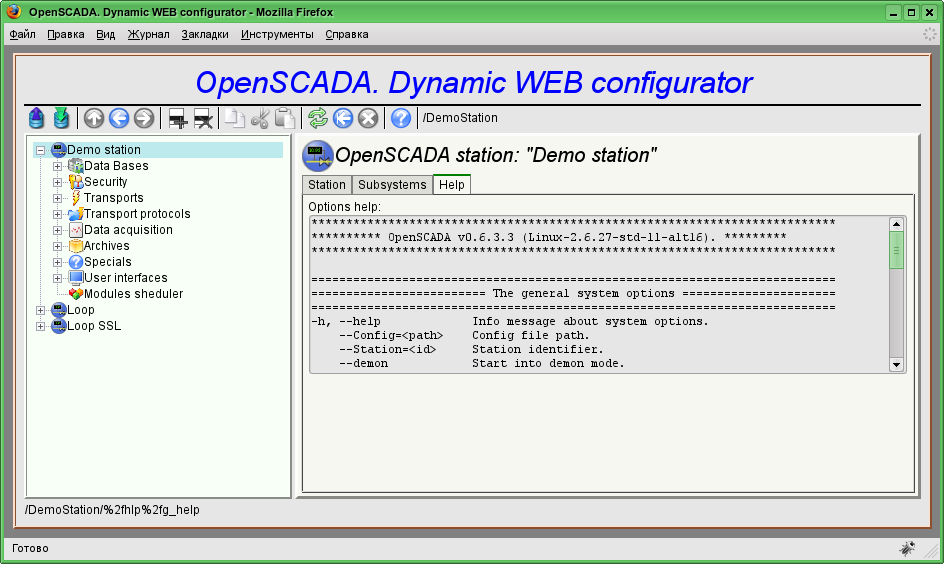Open the Справка menu
Viewport: 944px width, 564px height.
(x=347, y=34)
